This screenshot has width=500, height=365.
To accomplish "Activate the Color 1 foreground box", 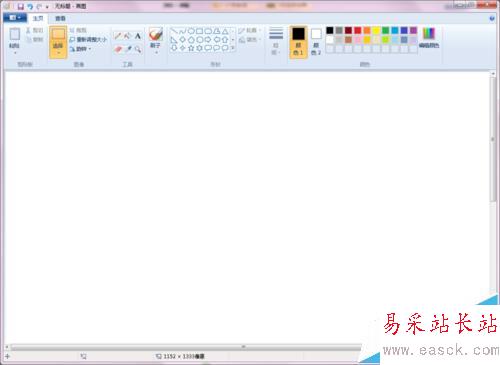I will click(298, 42).
